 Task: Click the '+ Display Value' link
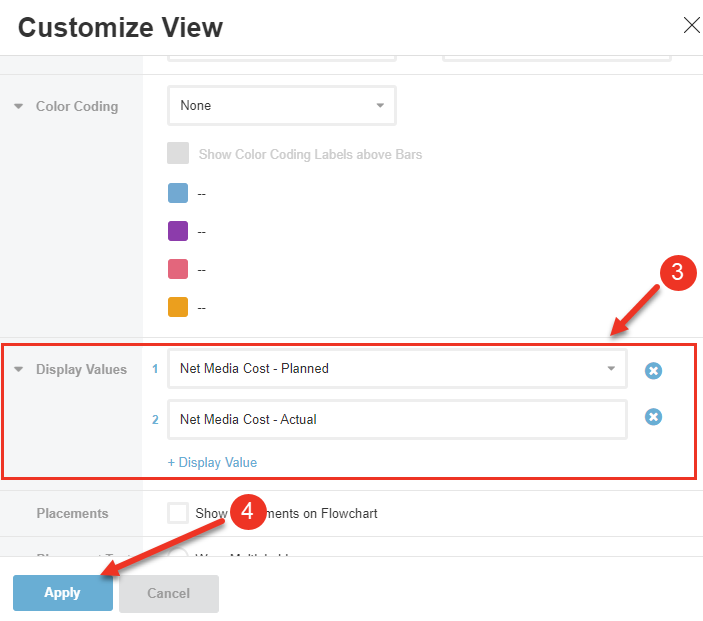click(212, 462)
